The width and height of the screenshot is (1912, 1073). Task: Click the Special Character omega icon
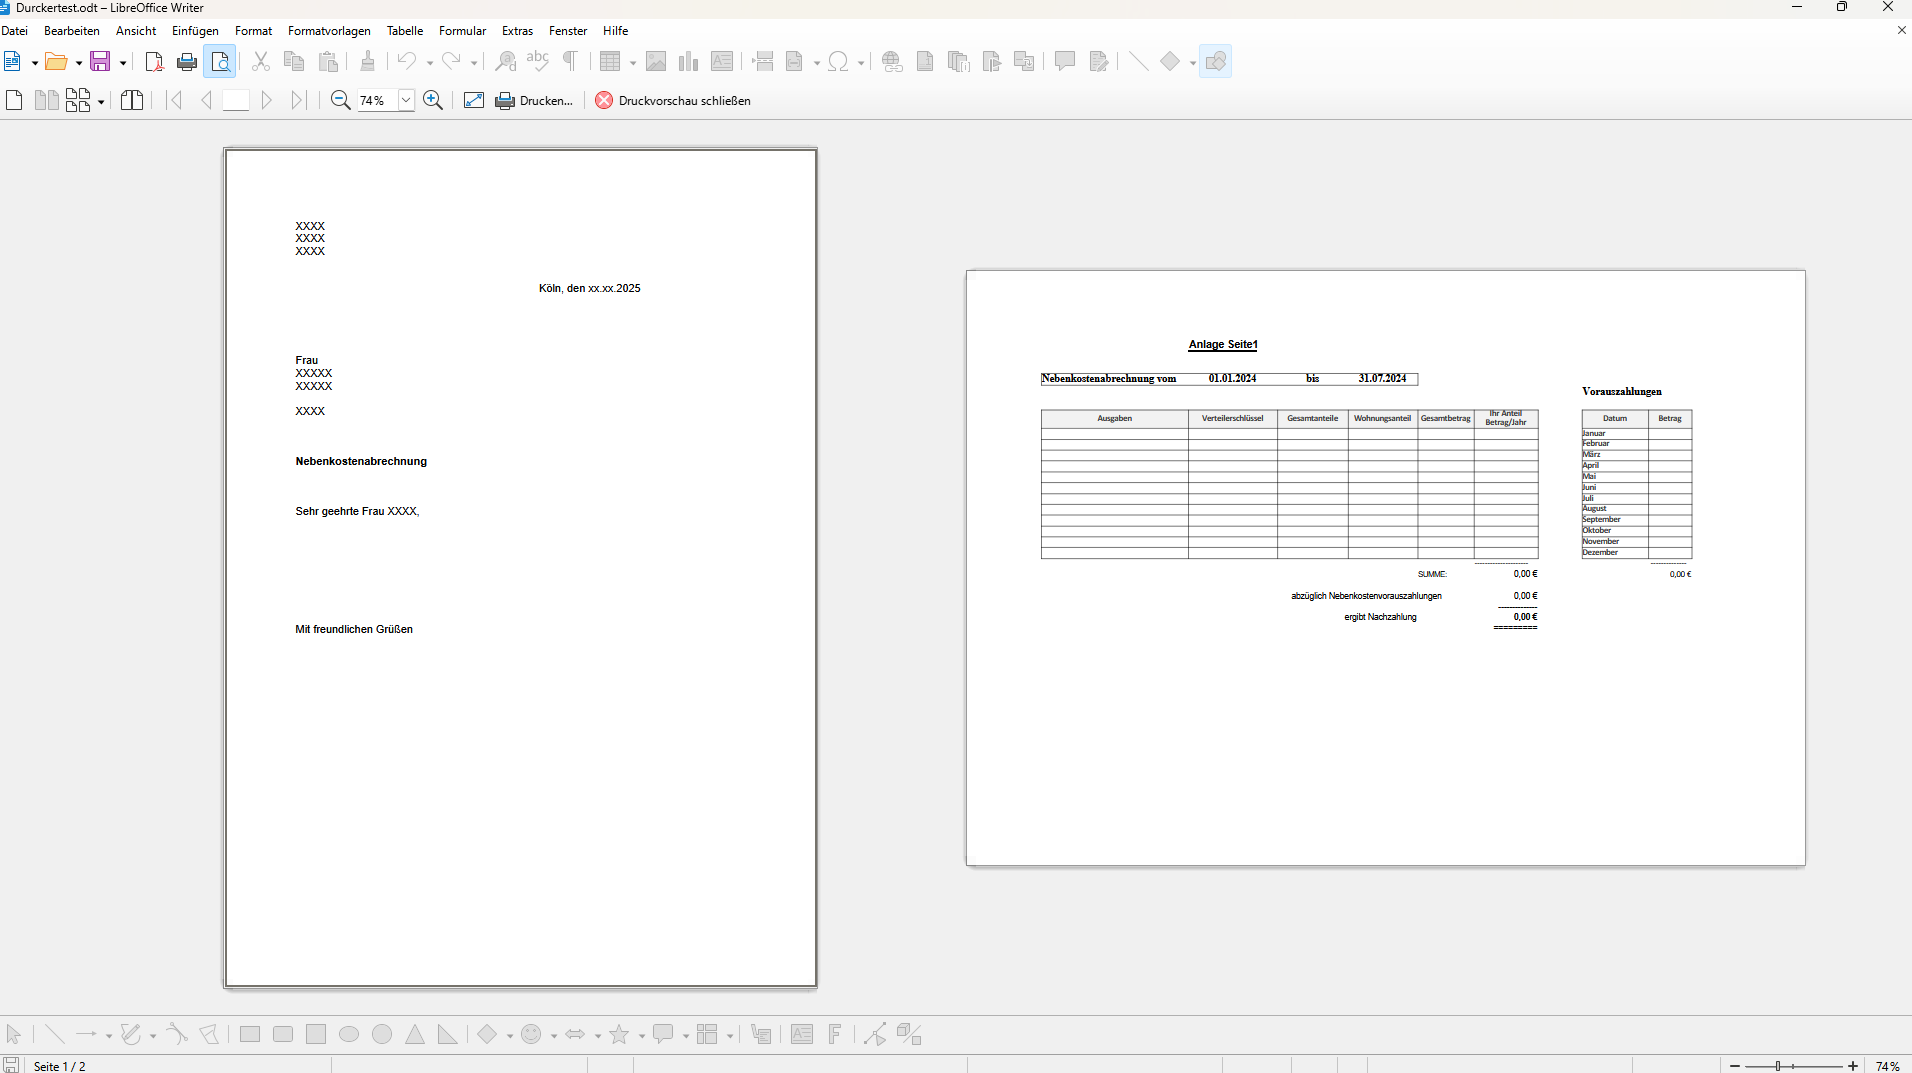(838, 62)
